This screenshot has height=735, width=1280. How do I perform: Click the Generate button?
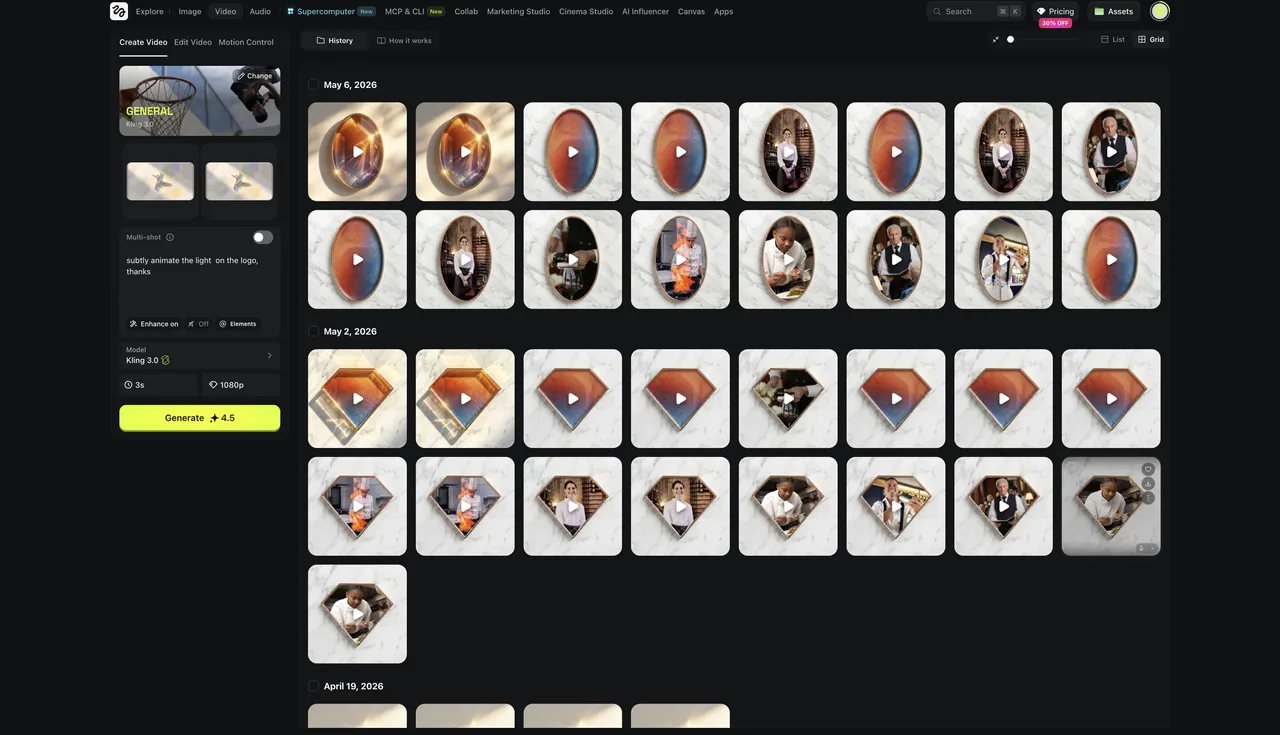click(200, 418)
